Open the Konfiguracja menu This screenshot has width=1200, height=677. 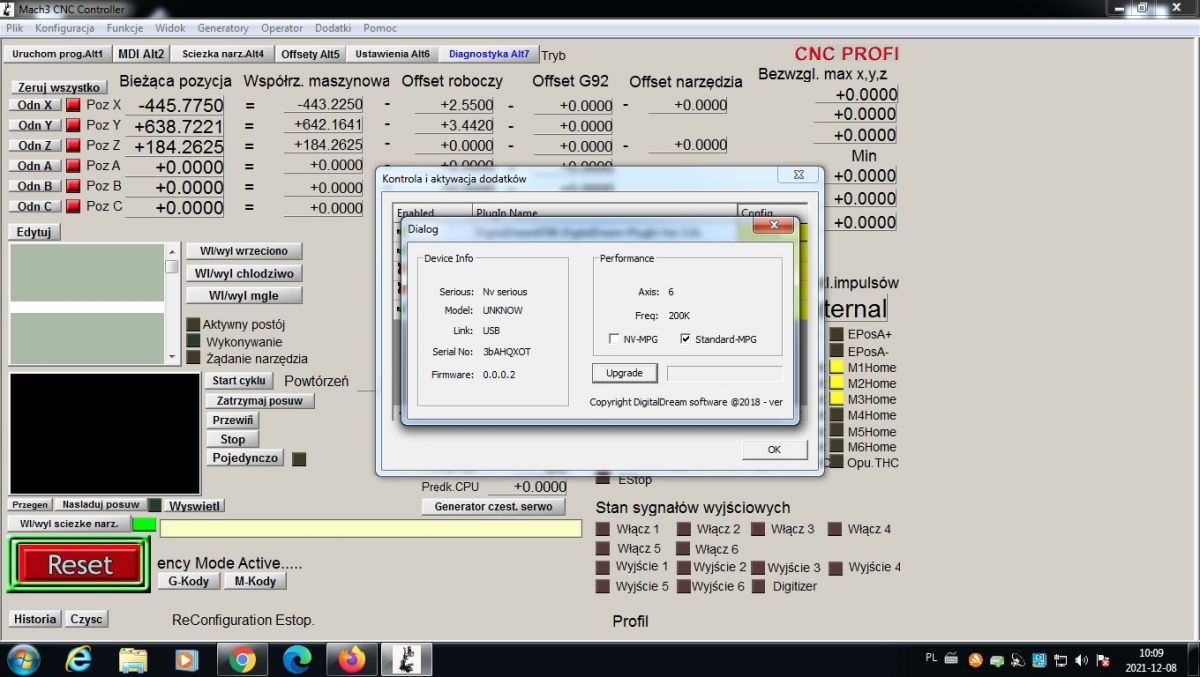(65, 28)
